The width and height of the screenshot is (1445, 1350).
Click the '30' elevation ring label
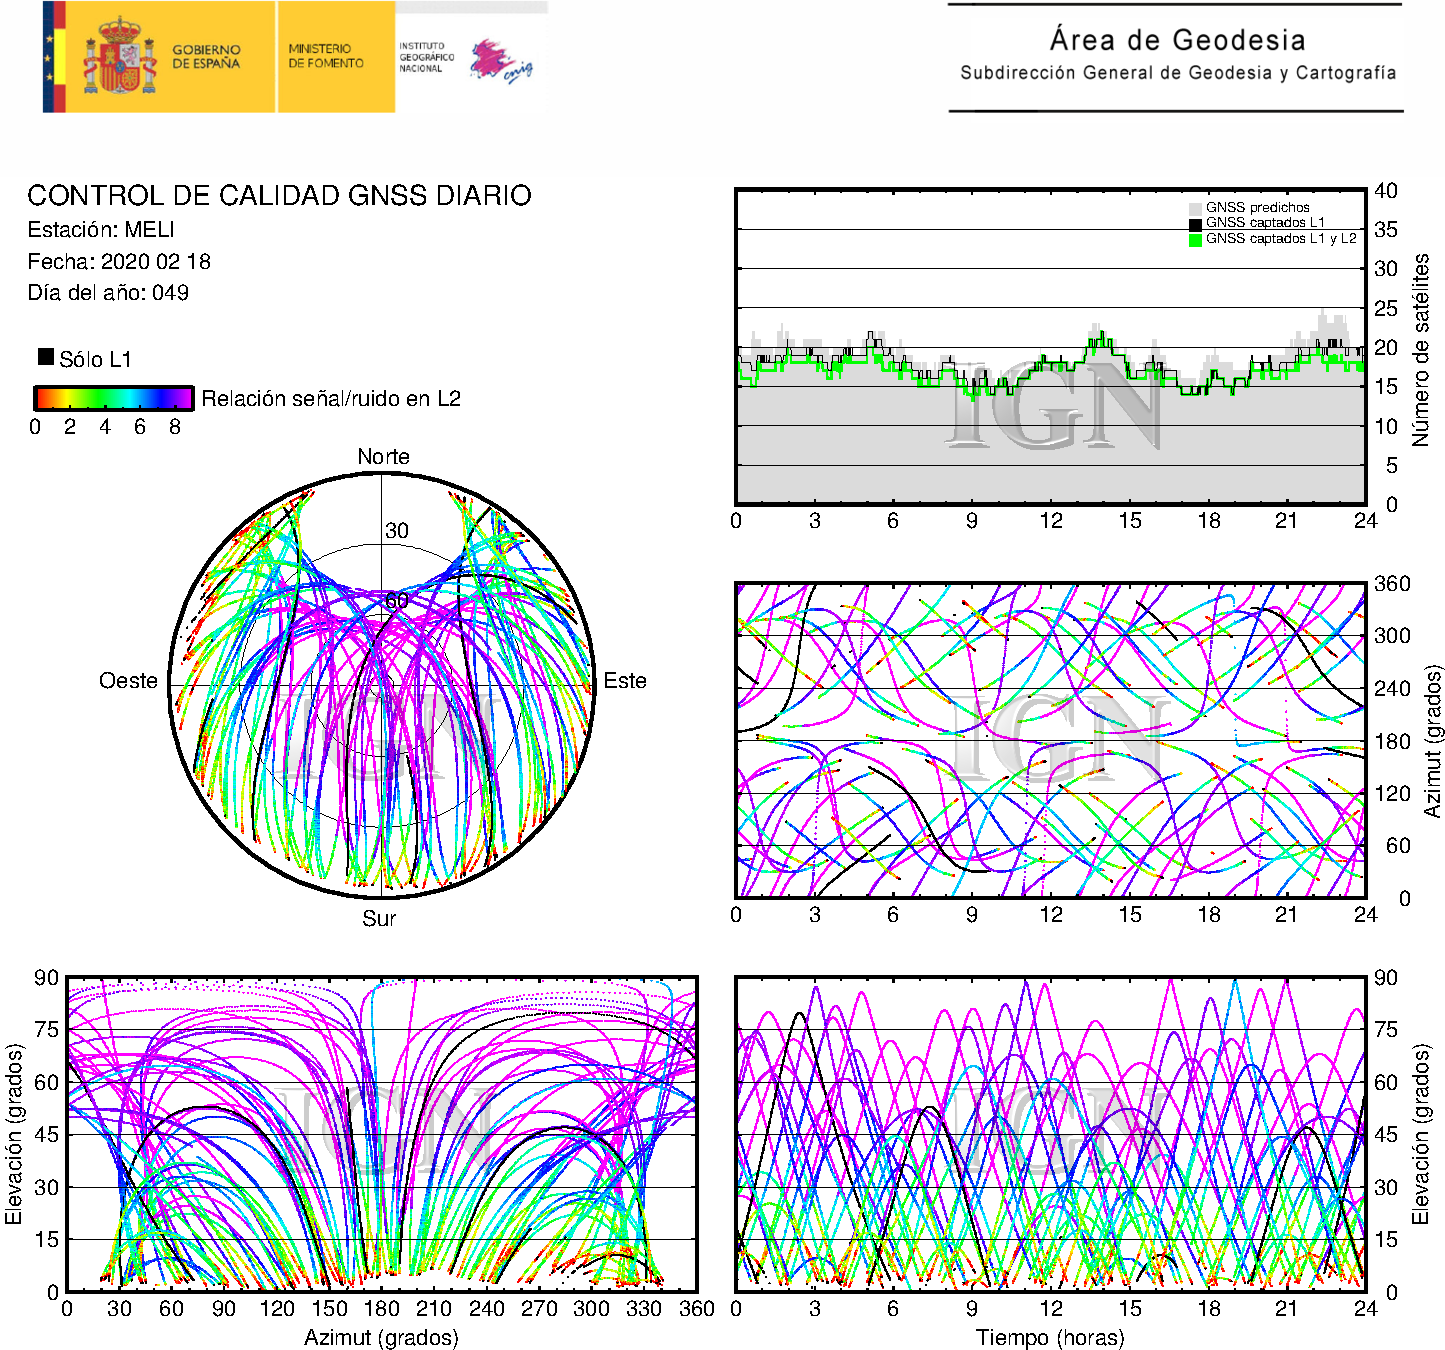[x=397, y=531]
